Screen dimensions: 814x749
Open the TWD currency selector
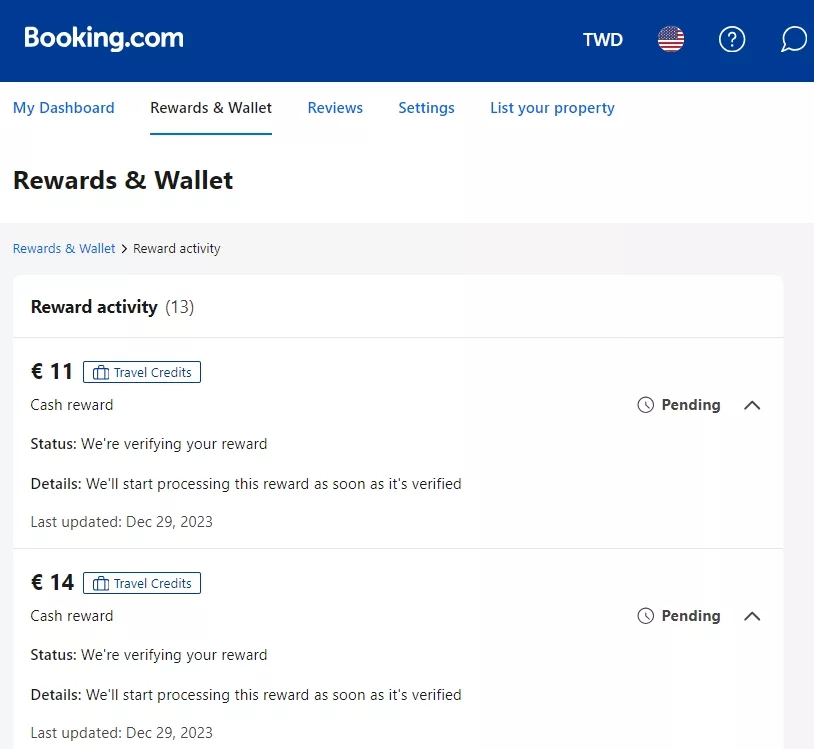coord(602,40)
